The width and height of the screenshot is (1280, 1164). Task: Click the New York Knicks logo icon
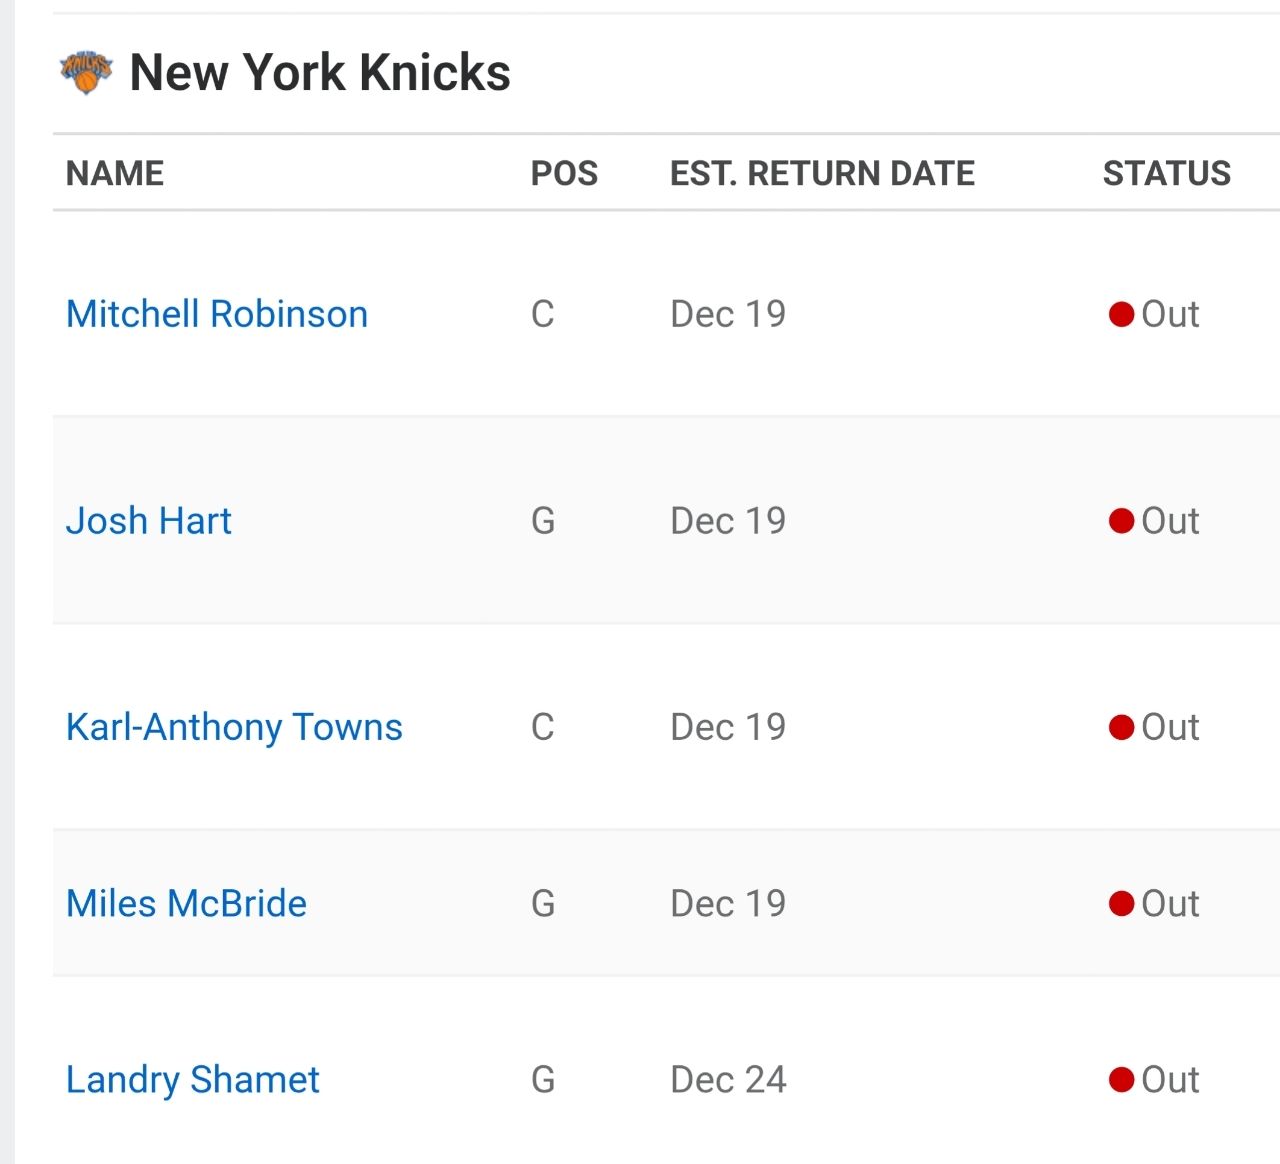point(86,73)
